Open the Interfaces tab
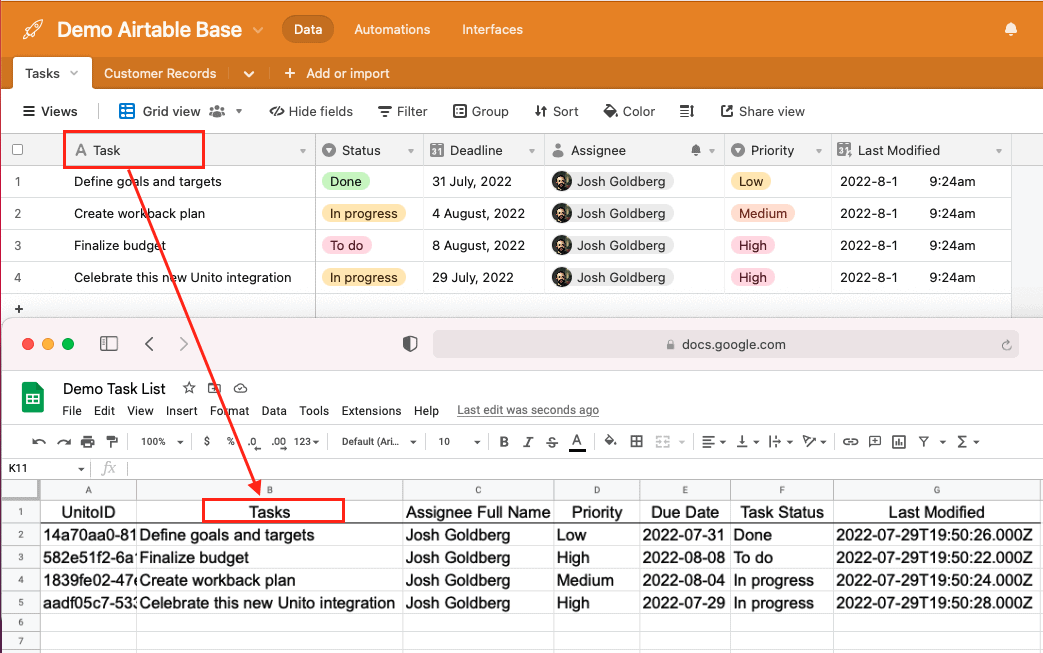Image resolution: width=1043 pixels, height=653 pixels. point(492,29)
